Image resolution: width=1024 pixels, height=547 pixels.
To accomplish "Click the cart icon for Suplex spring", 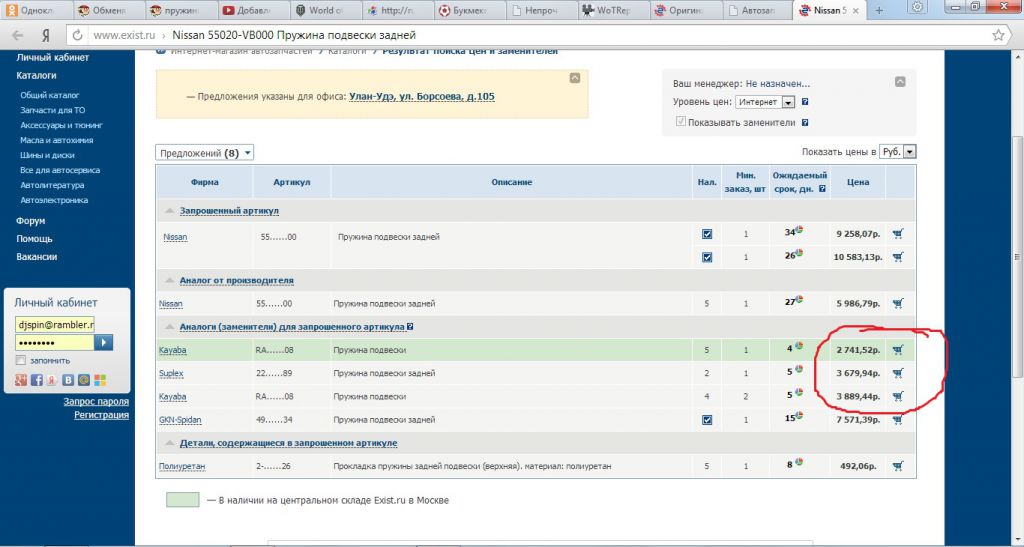I will tap(897, 373).
